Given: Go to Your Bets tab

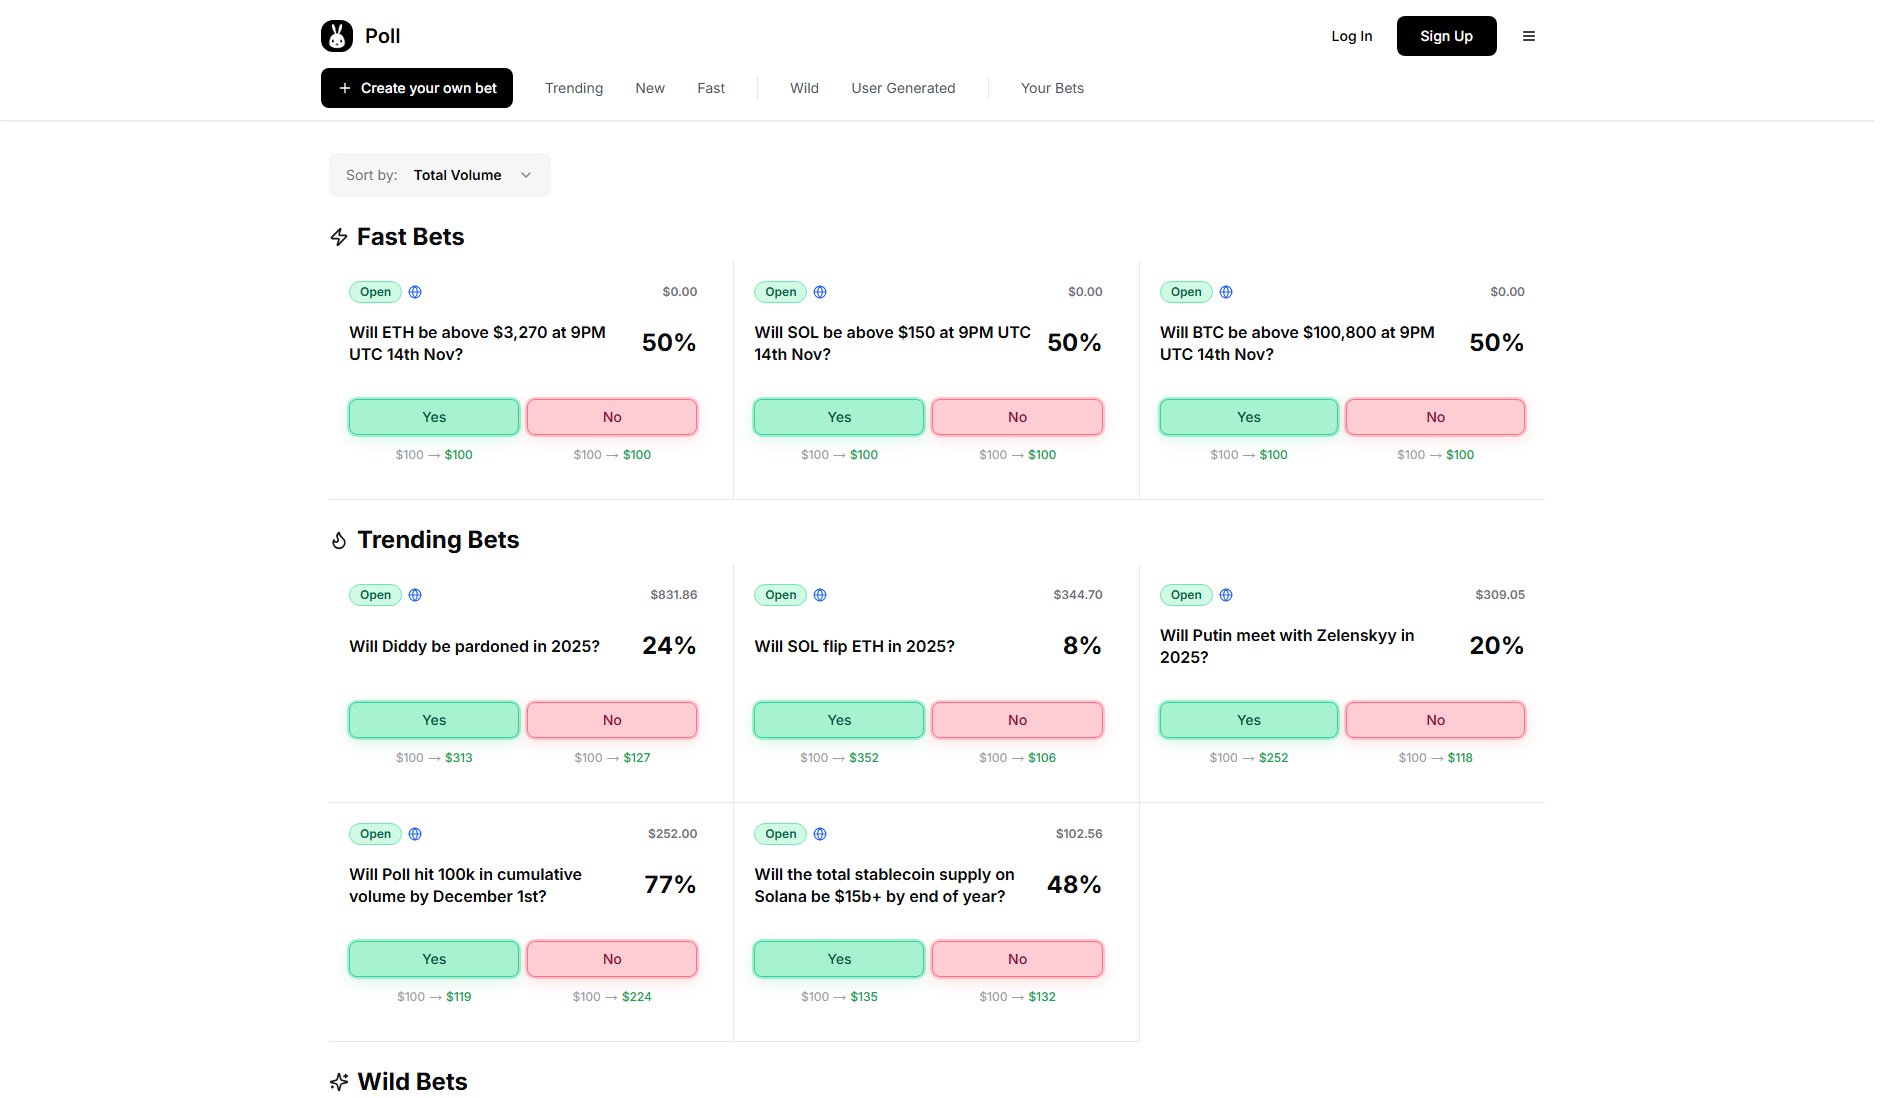Looking at the screenshot, I should [1052, 88].
